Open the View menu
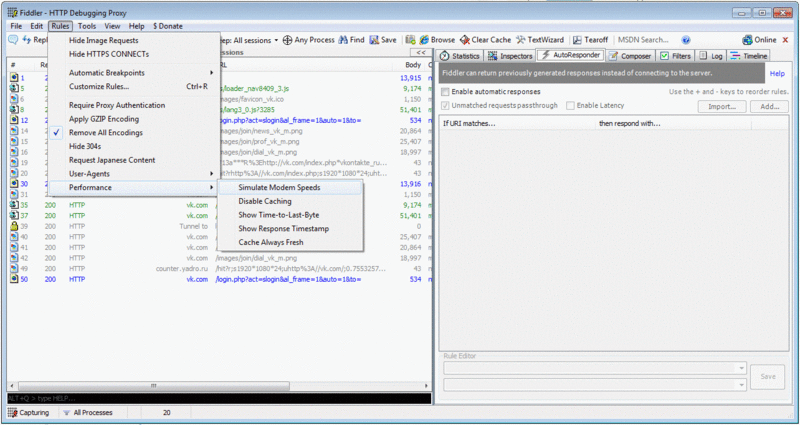This screenshot has width=800, height=425. [x=112, y=26]
